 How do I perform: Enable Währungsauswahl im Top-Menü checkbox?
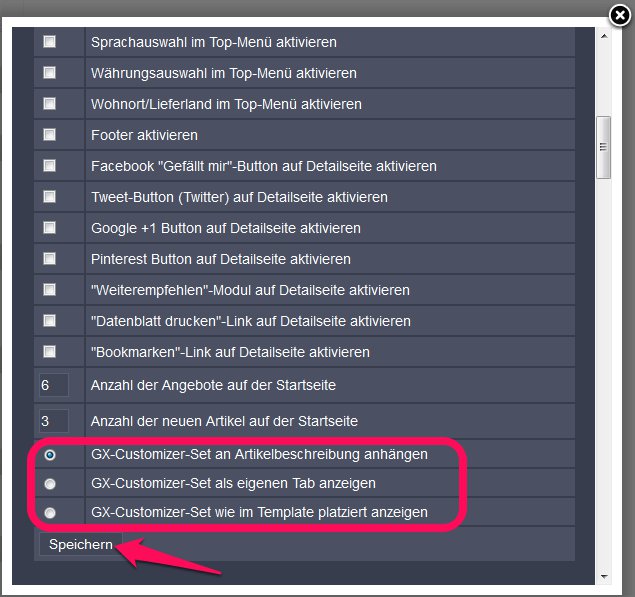click(49, 72)
